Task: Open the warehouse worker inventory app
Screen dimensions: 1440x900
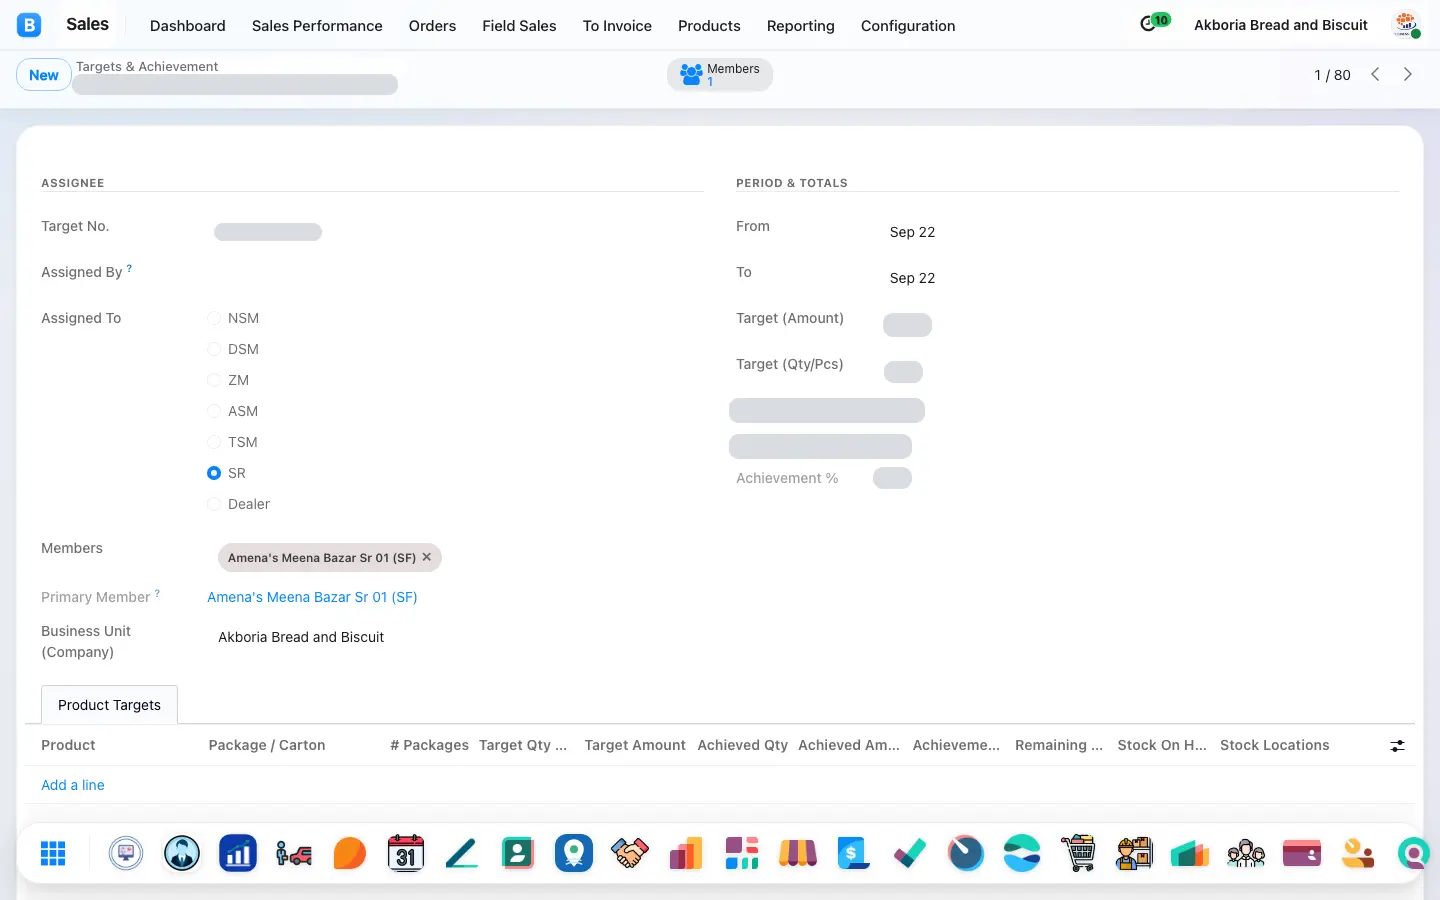Action: coord(1134,853)
